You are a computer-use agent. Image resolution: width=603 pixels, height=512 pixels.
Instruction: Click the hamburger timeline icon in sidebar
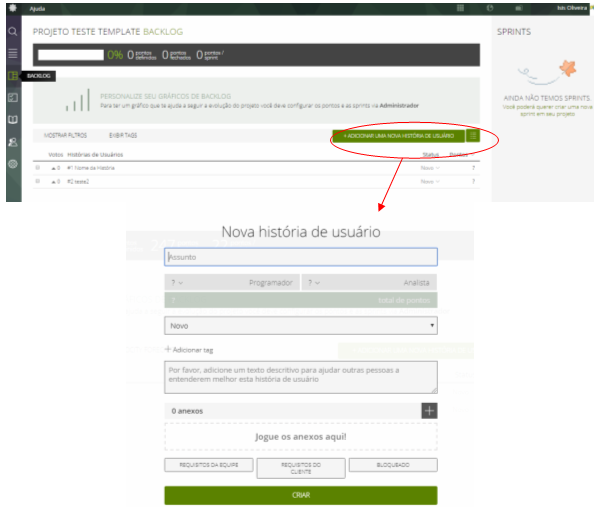[13, 53]
